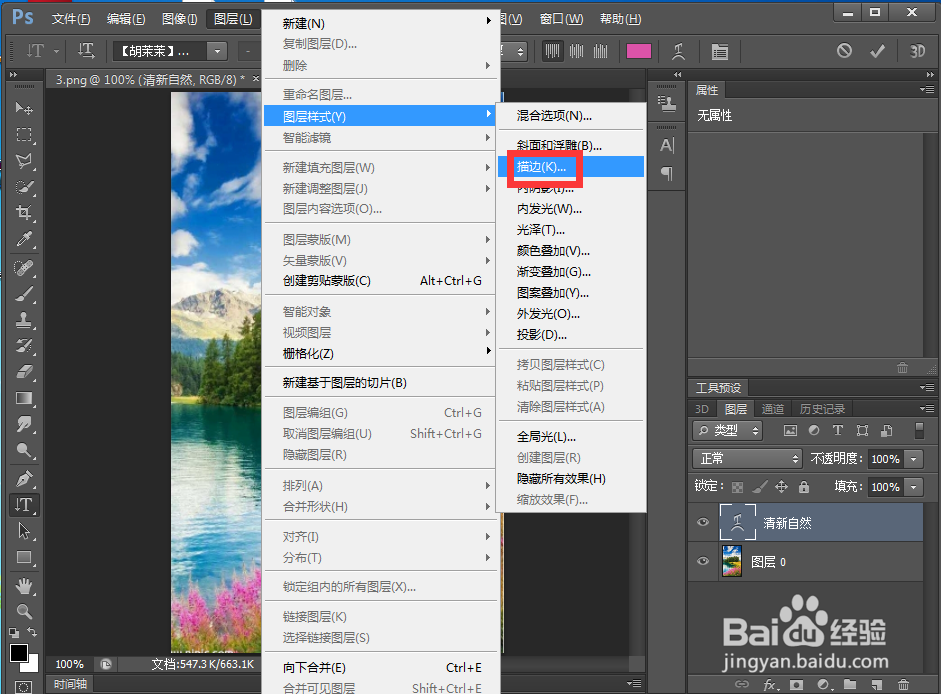Click the Link layers icon

tap(743, 684)
